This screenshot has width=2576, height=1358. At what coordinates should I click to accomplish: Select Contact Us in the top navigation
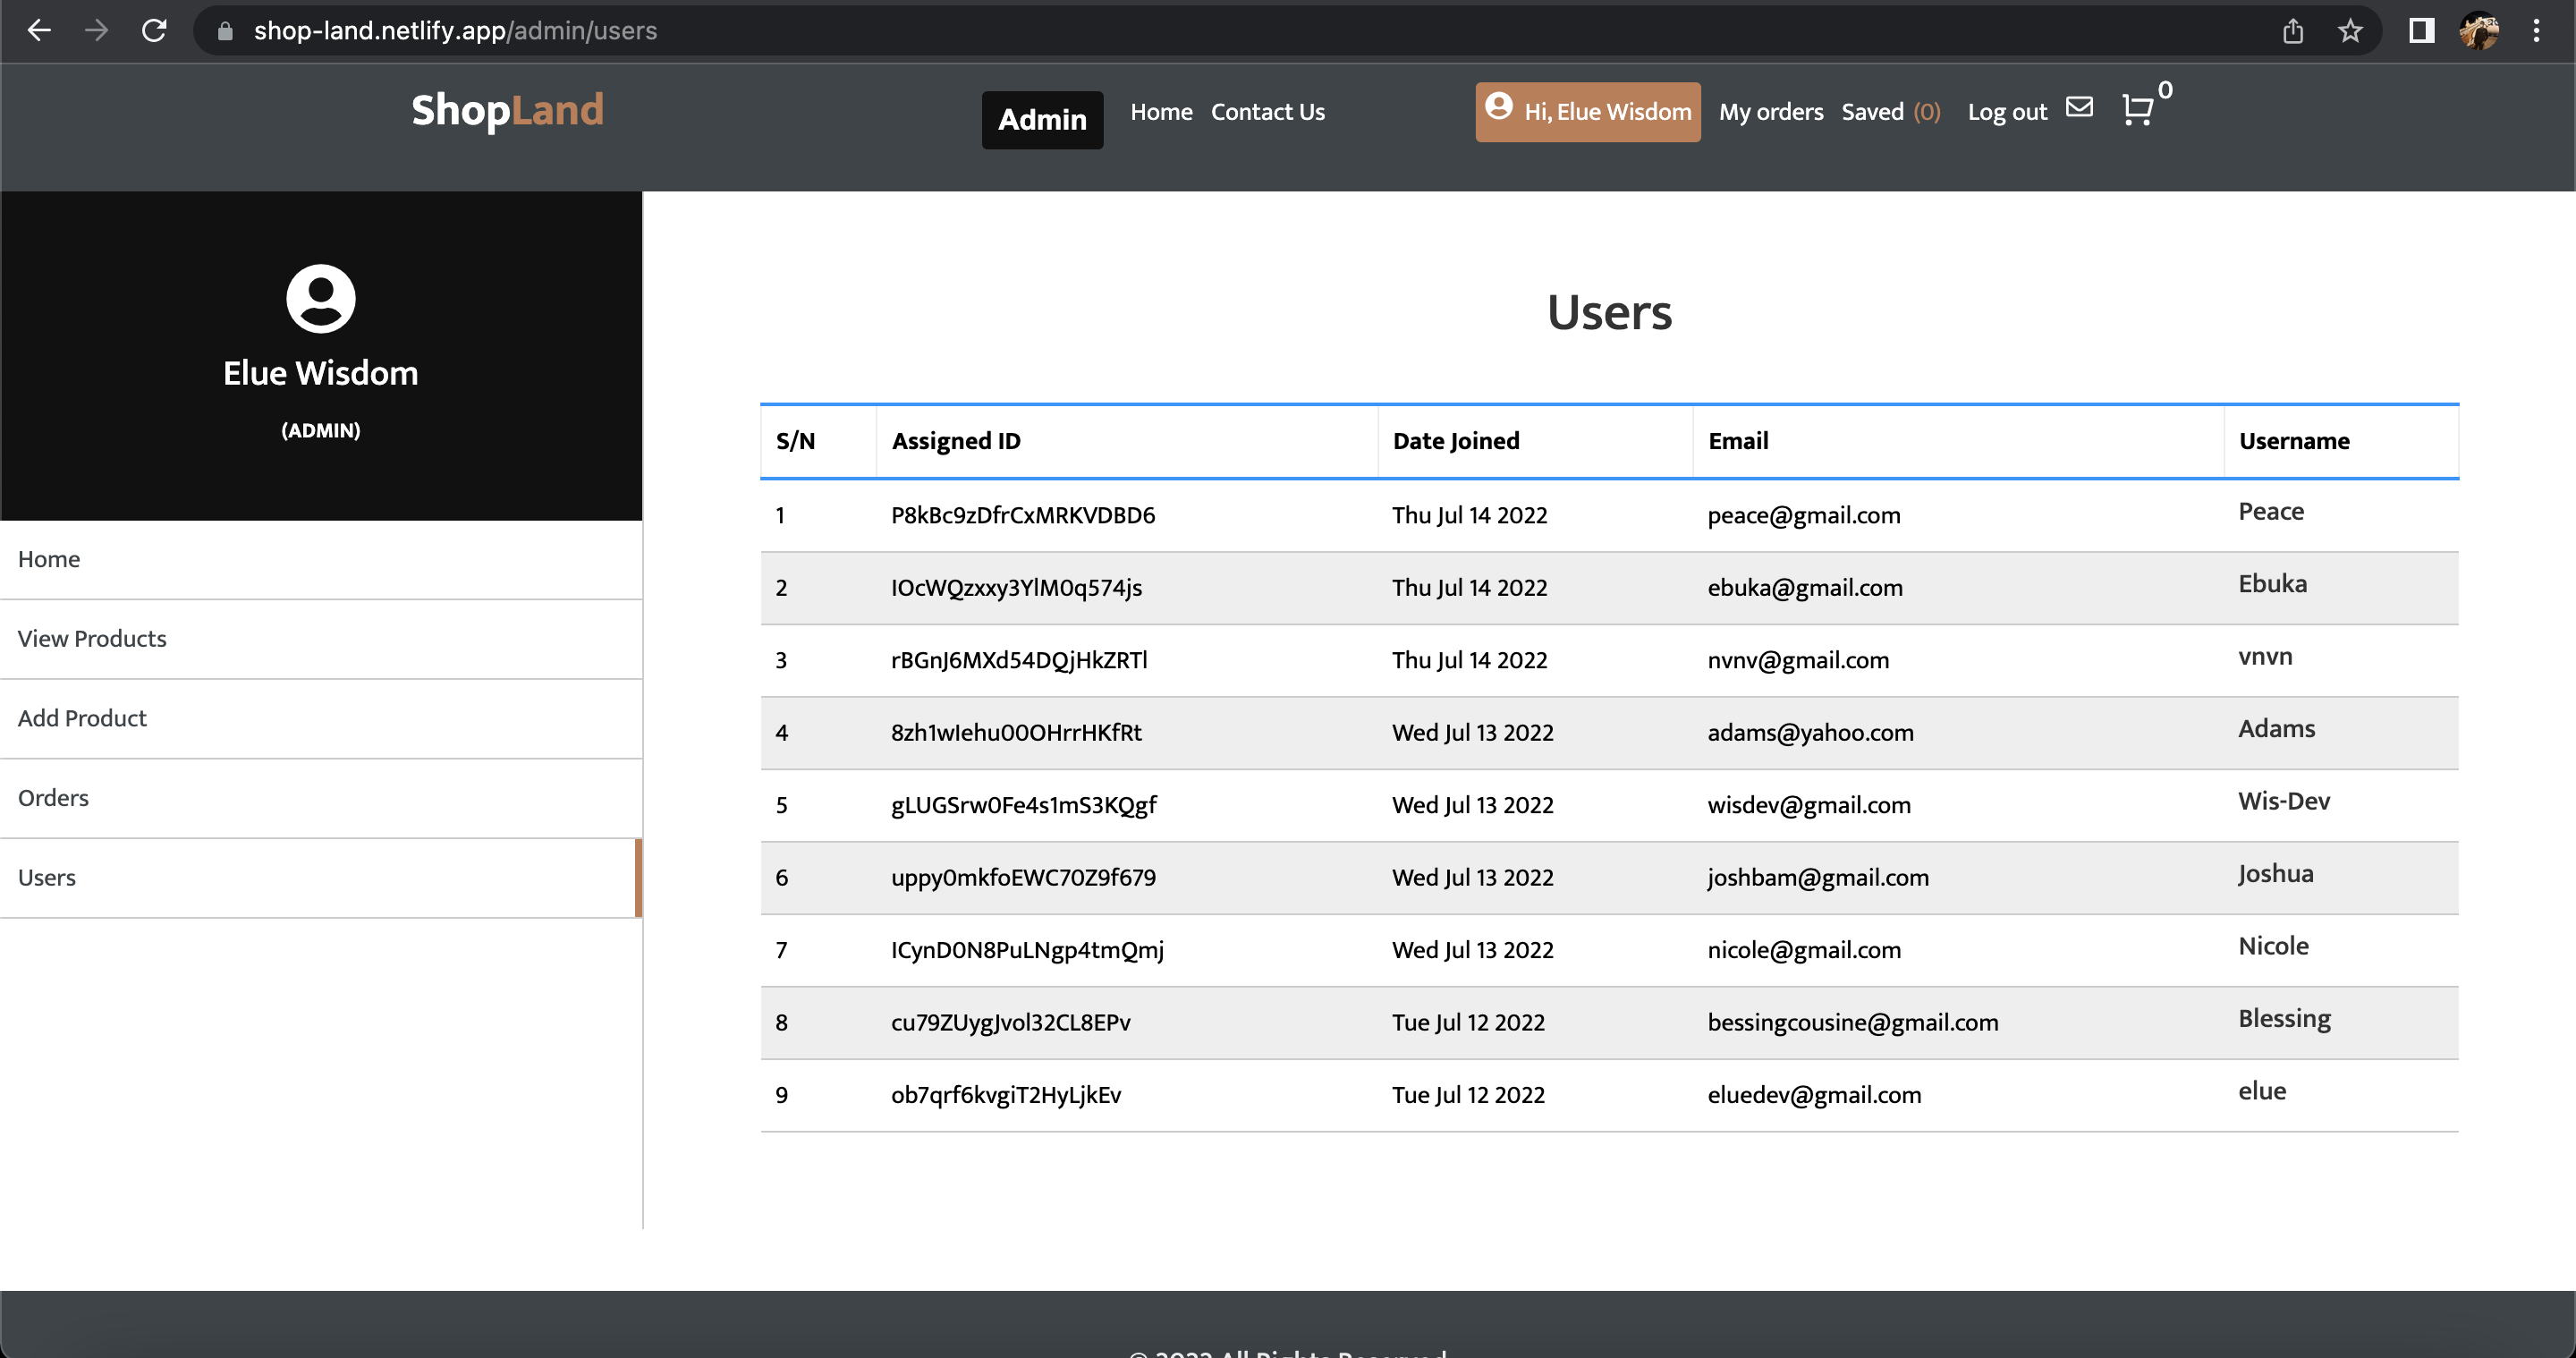pyautogui.click(x=1267, y=112)
